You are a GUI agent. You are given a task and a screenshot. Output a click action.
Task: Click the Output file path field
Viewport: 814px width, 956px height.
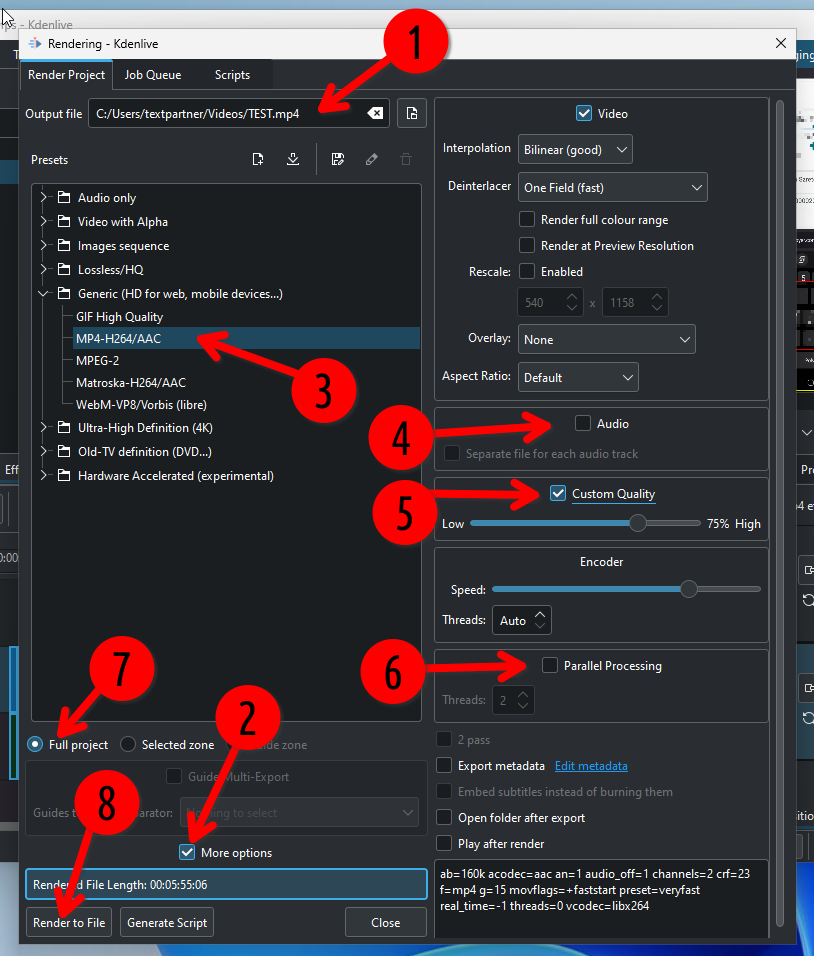click(238, 113)
